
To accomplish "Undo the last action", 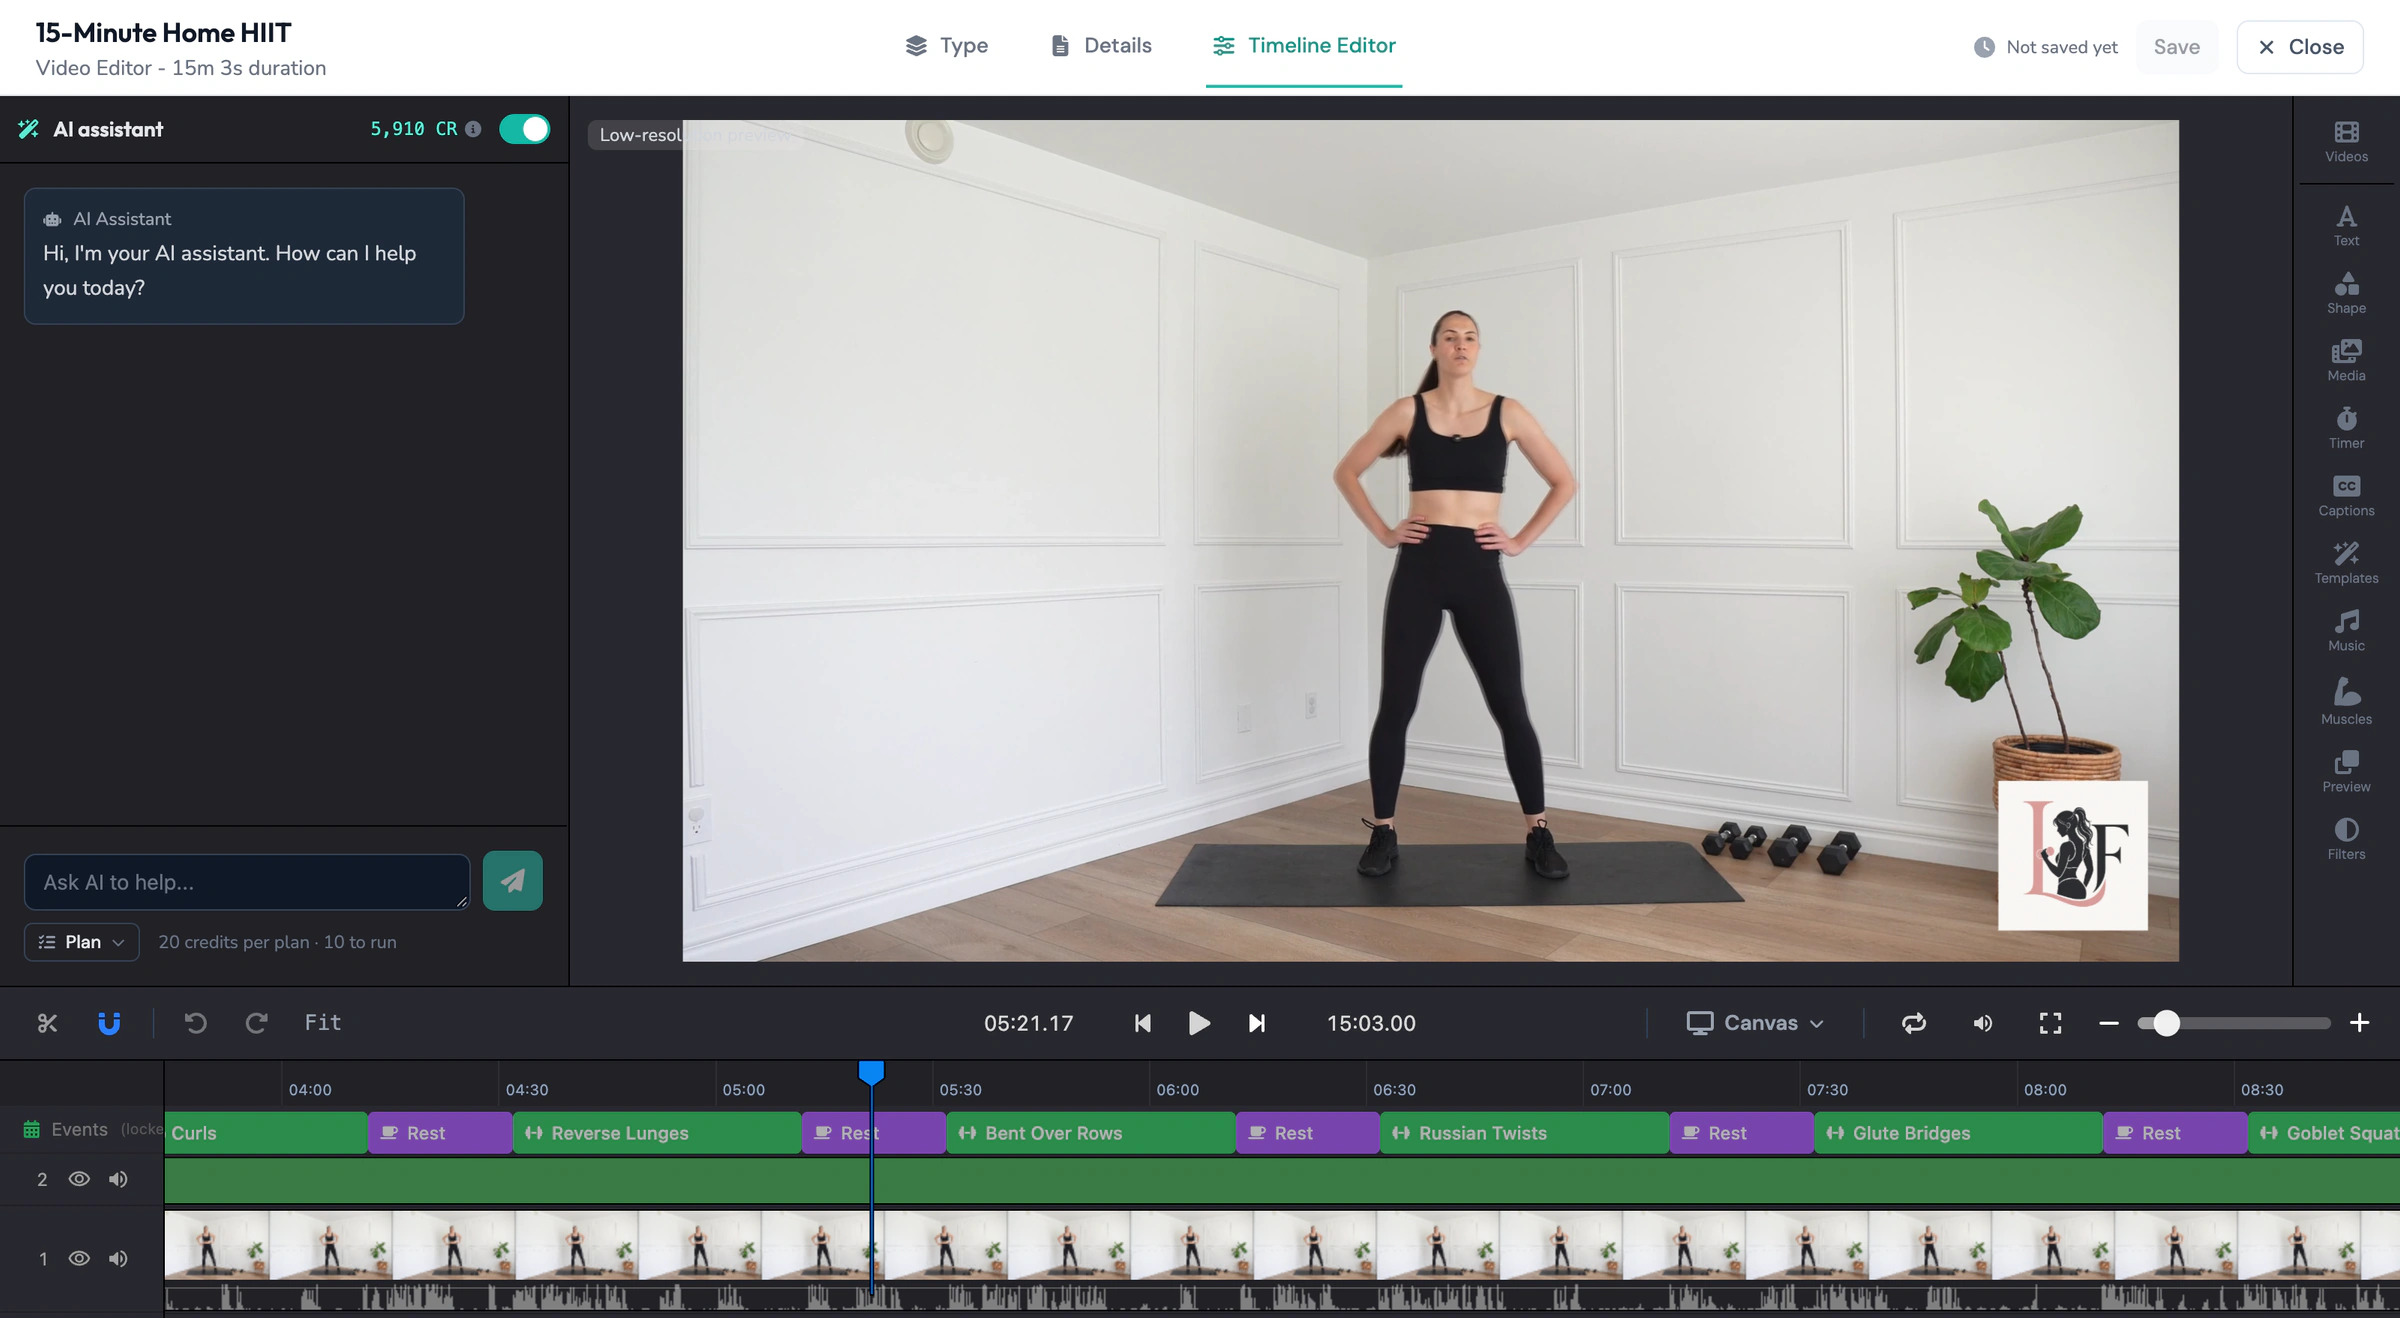I will 196,1023.
